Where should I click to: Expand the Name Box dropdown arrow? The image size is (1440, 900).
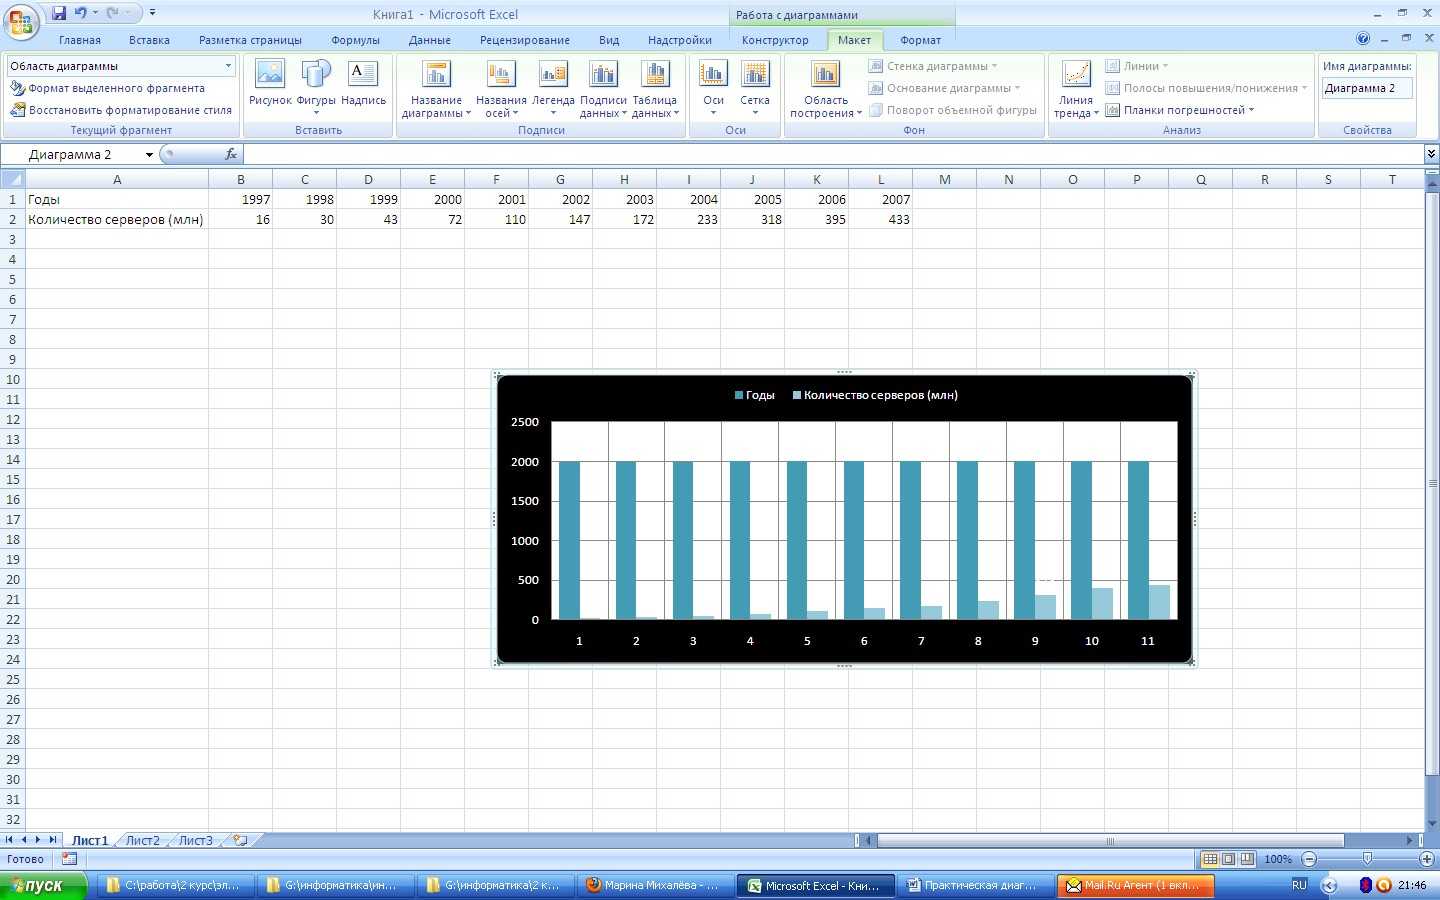(149, 155)
